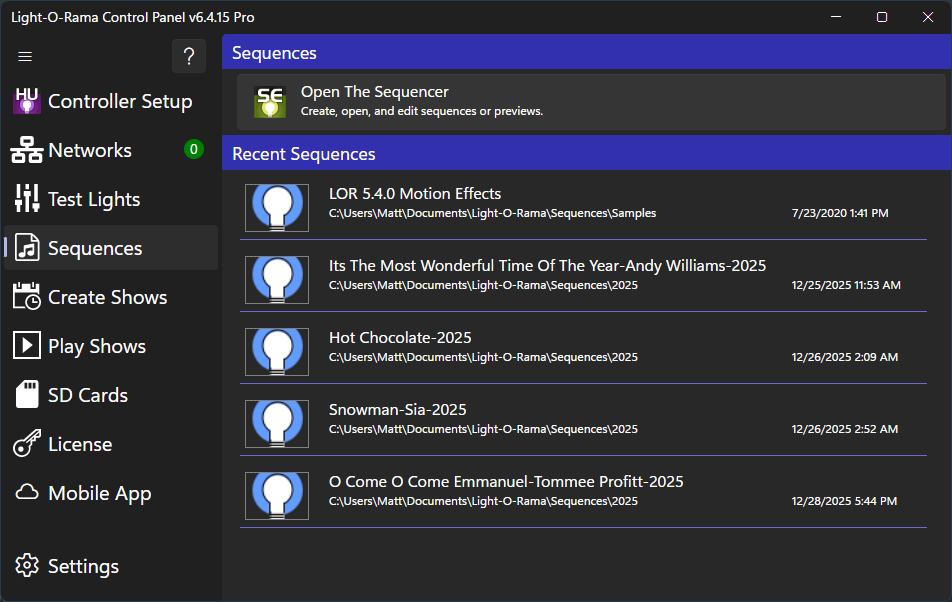Click the 7/23/2020 1:41 PM timestamp
This screenshot has width=952, height=602.
click(x=840, y=213)
